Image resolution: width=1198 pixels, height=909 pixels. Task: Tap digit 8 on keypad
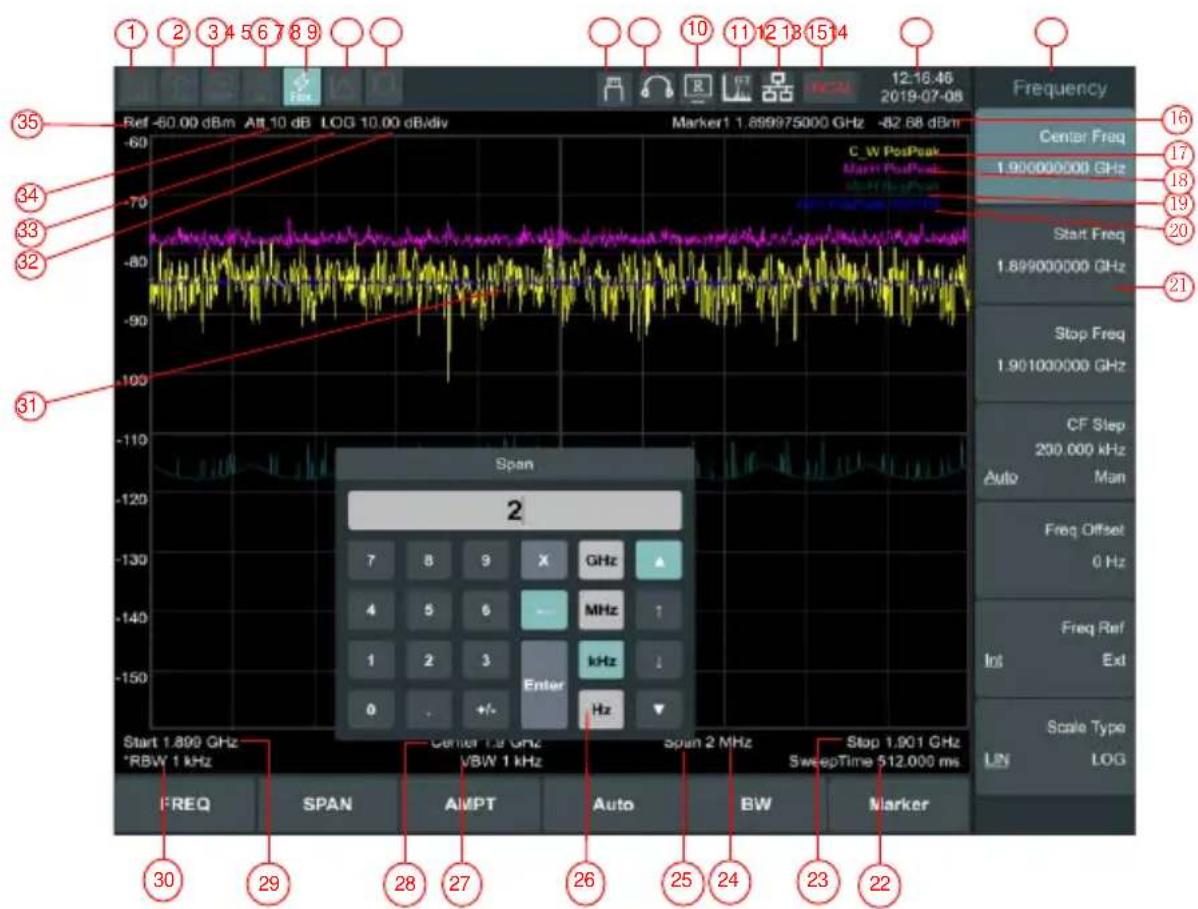pos(428,561)
